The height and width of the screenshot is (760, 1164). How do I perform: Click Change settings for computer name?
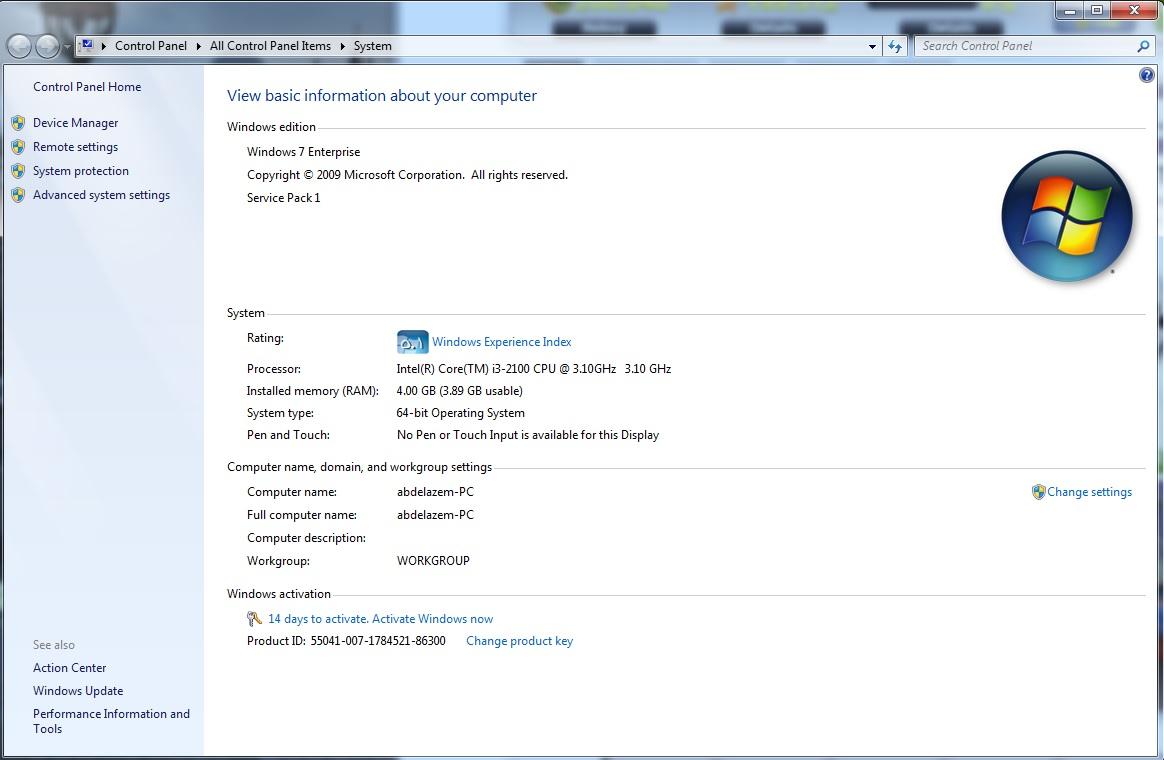point(1089,492)
